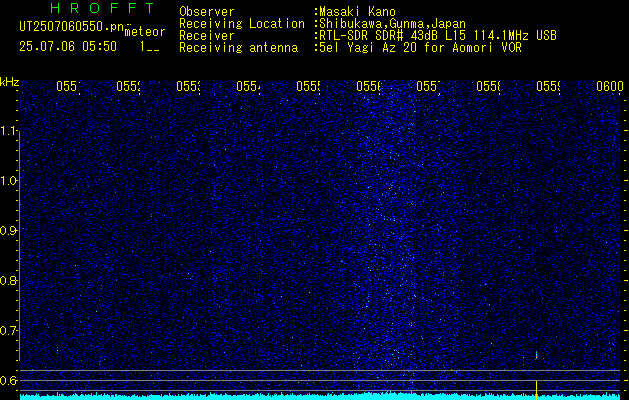
Task: Click the observer name Masaki Kano
Action: point(357,12)
